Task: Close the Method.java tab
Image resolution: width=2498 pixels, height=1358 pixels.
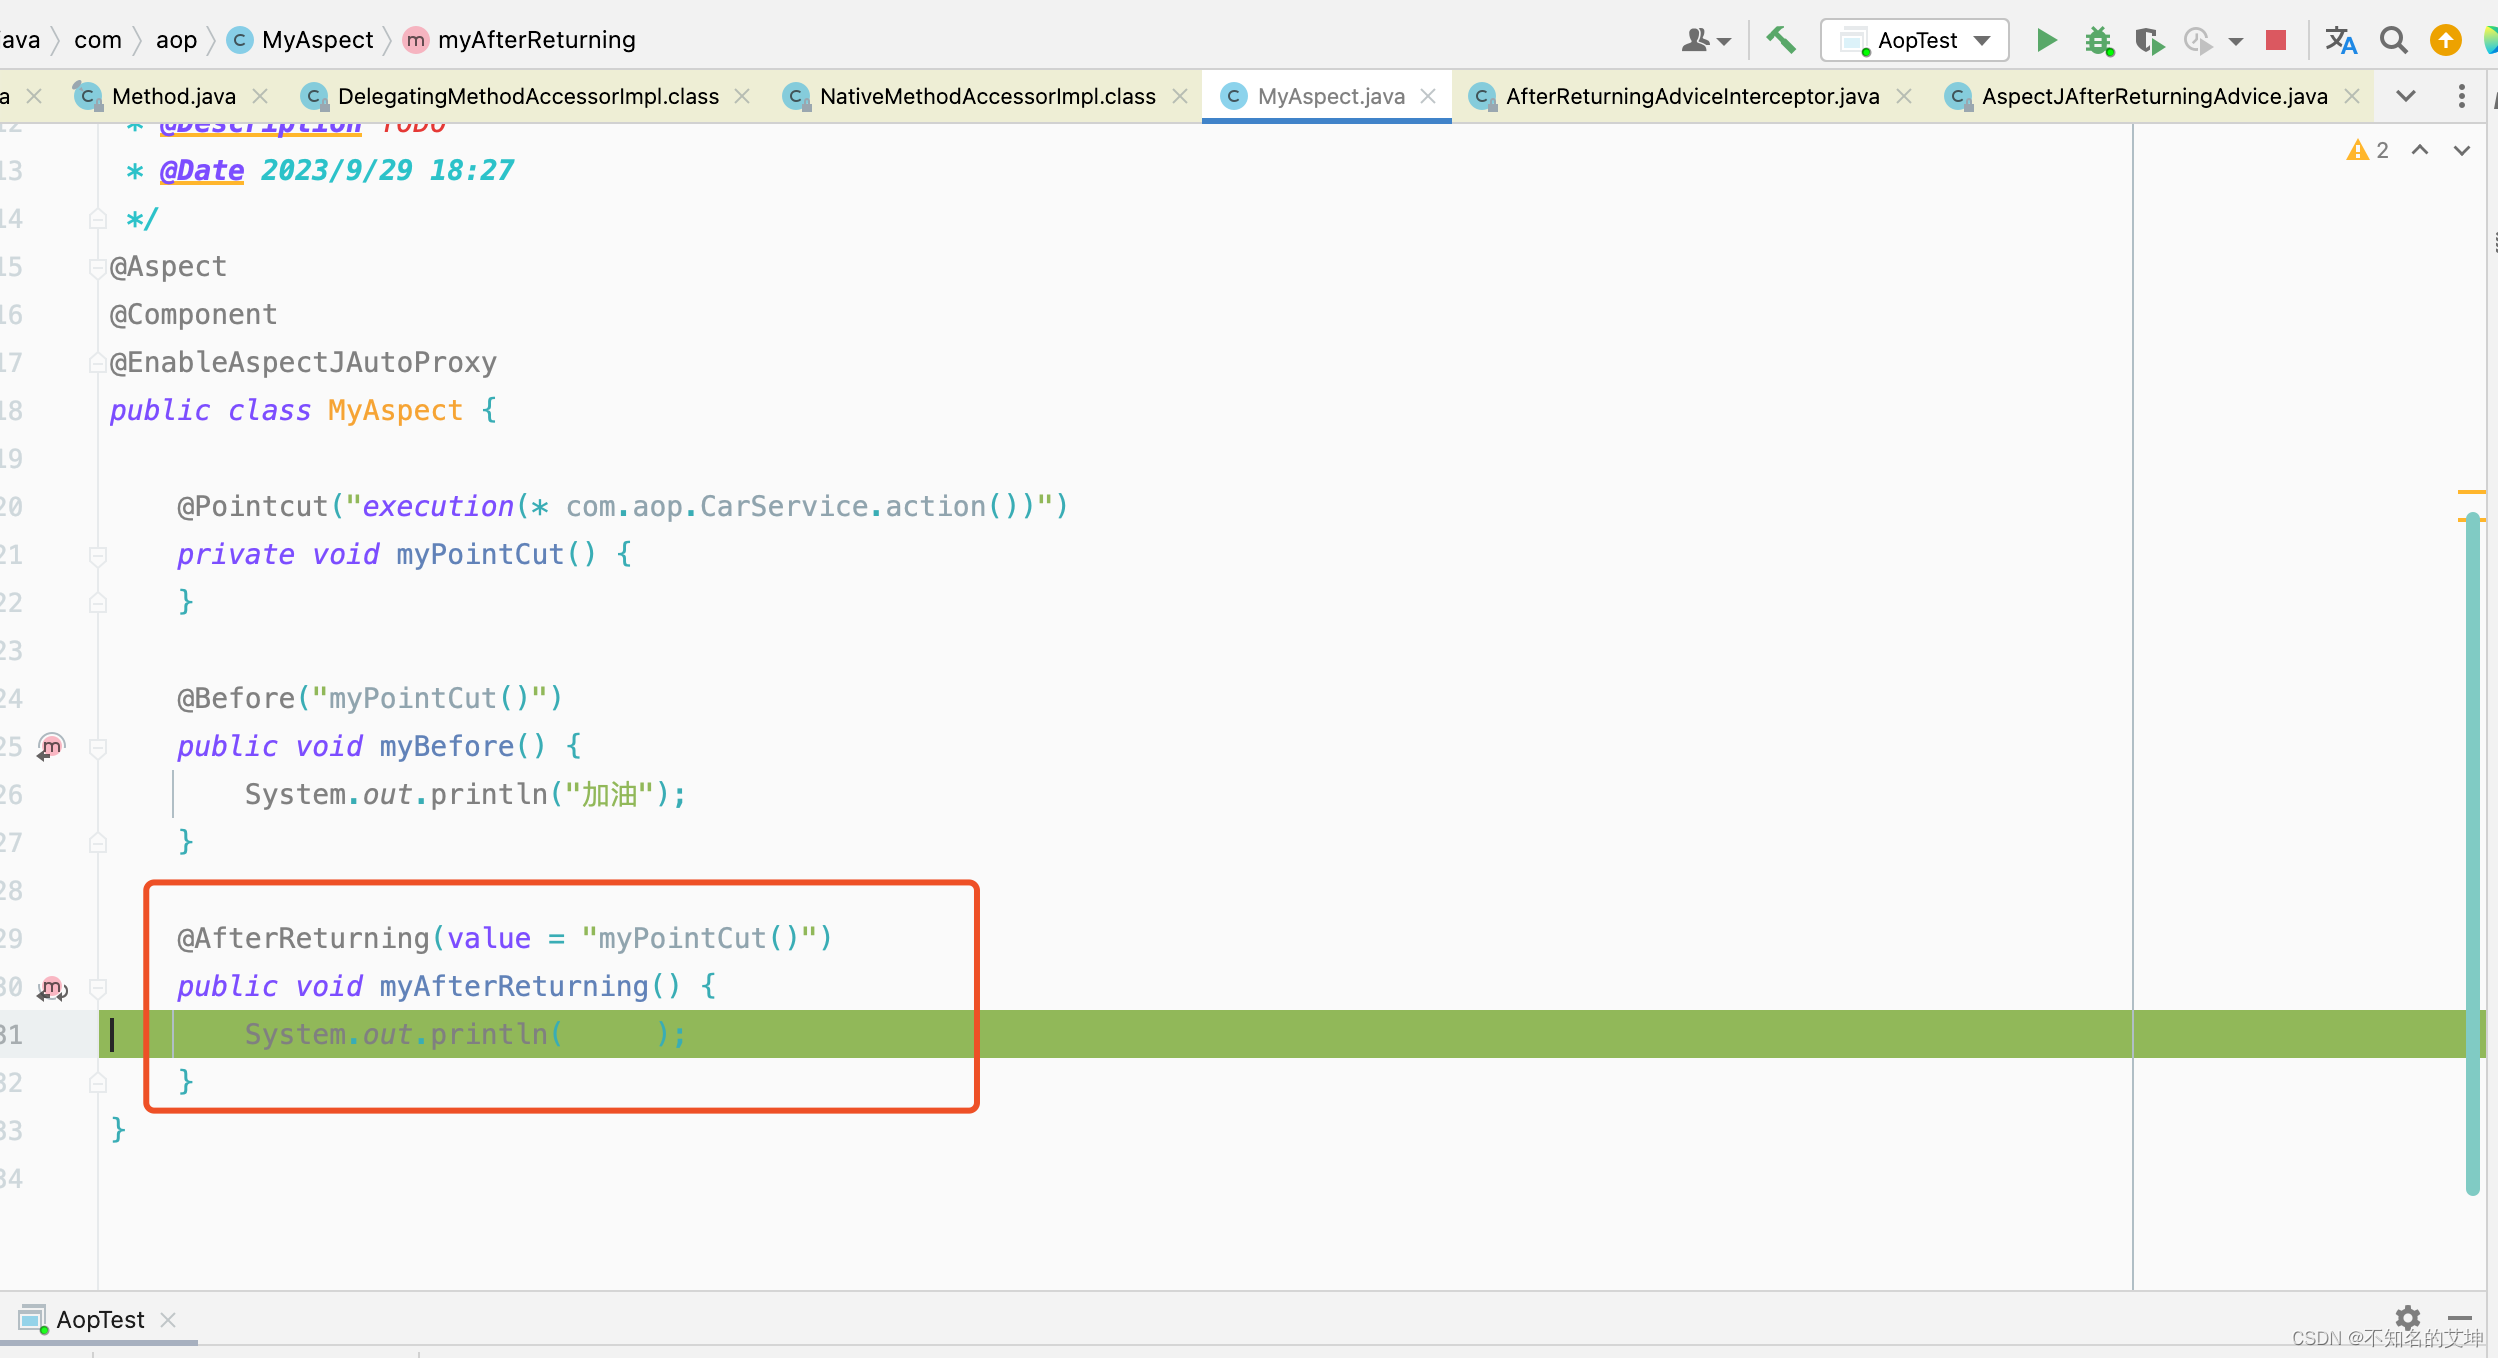Action: coord(260,96)
